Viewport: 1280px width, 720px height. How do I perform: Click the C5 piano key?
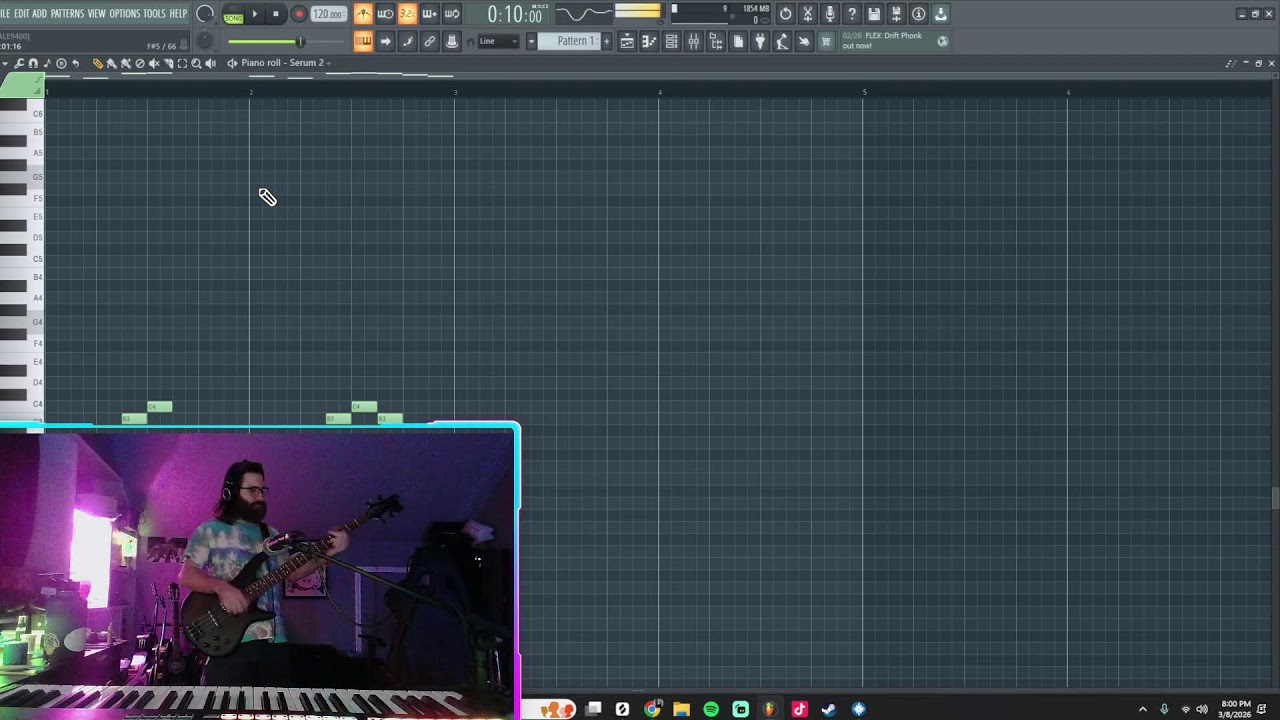(x=22, y=258)
